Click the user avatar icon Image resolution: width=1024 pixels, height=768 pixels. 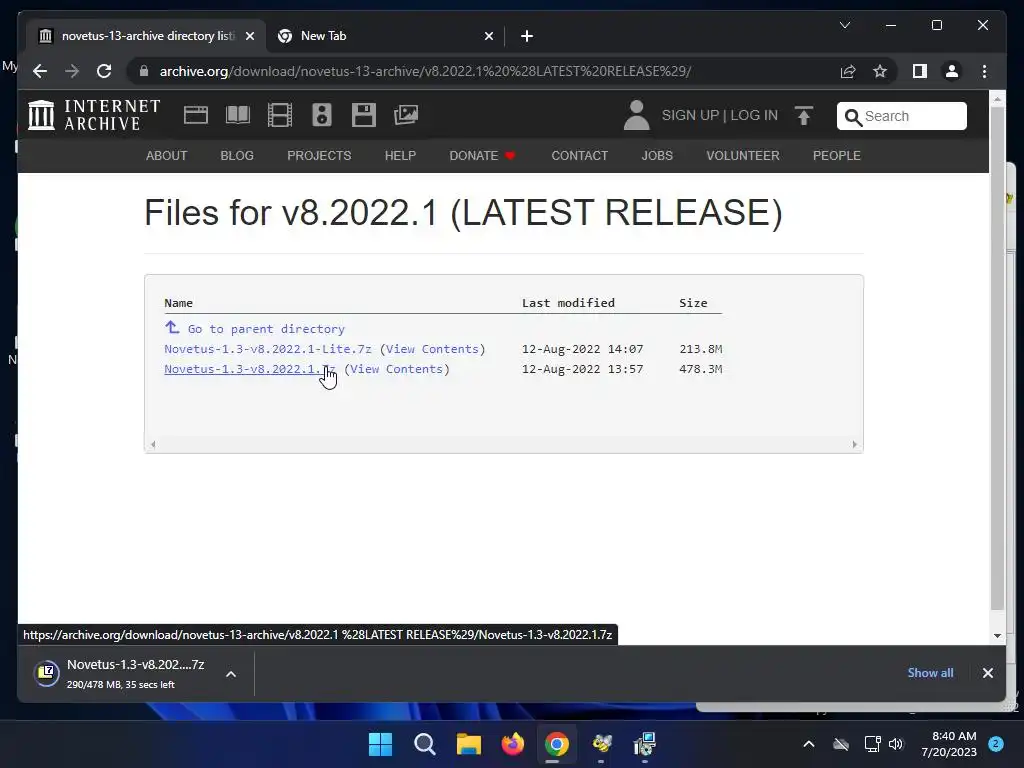[x=636, y=115]
